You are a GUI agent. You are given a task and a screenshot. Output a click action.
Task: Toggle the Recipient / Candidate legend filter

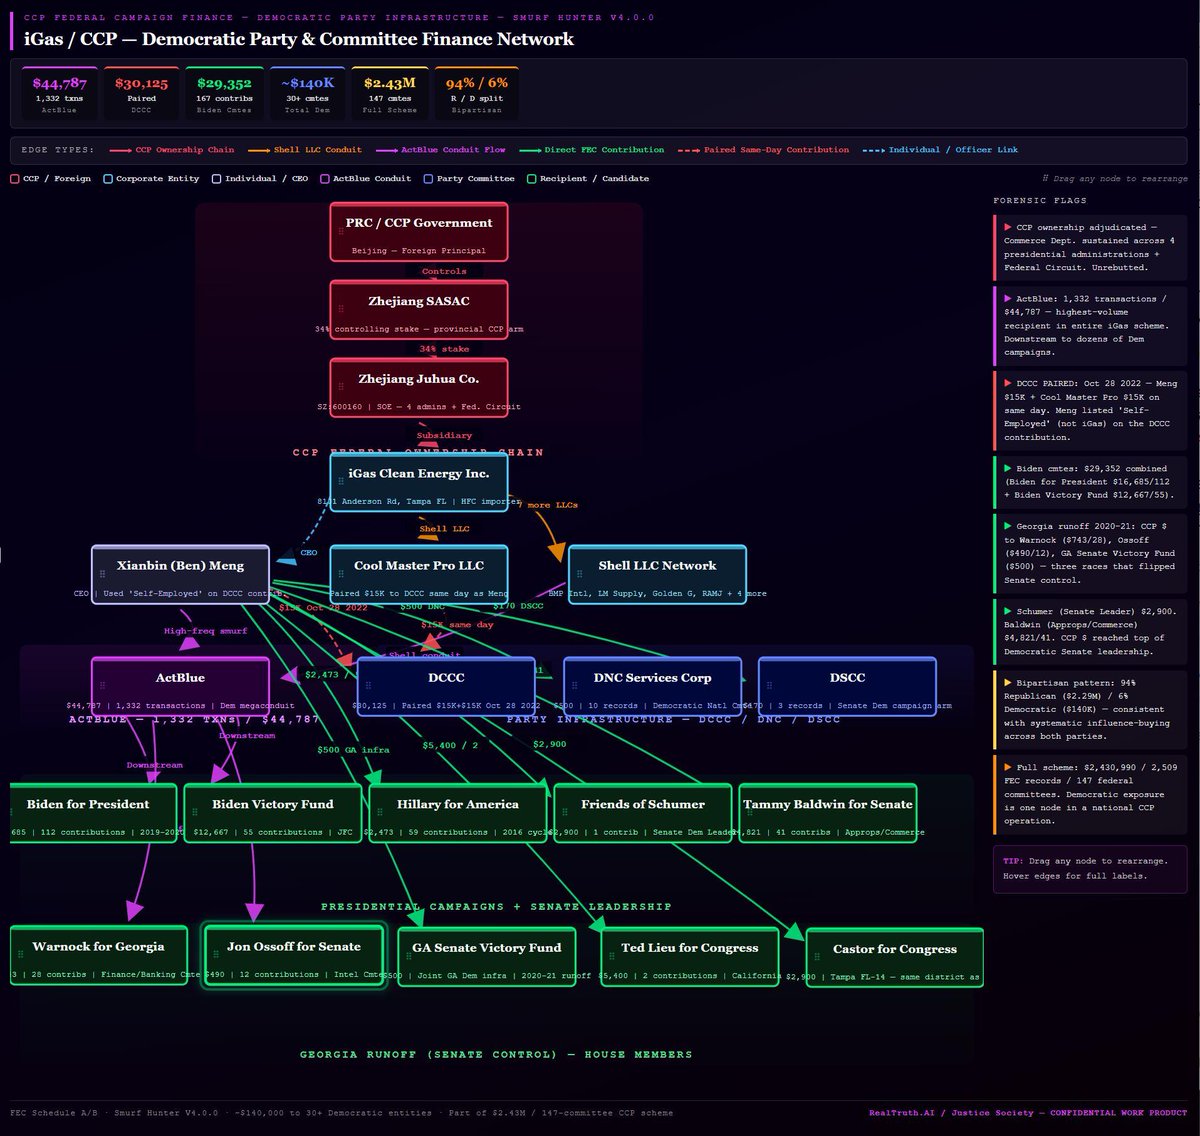click(x=531, y=179)
